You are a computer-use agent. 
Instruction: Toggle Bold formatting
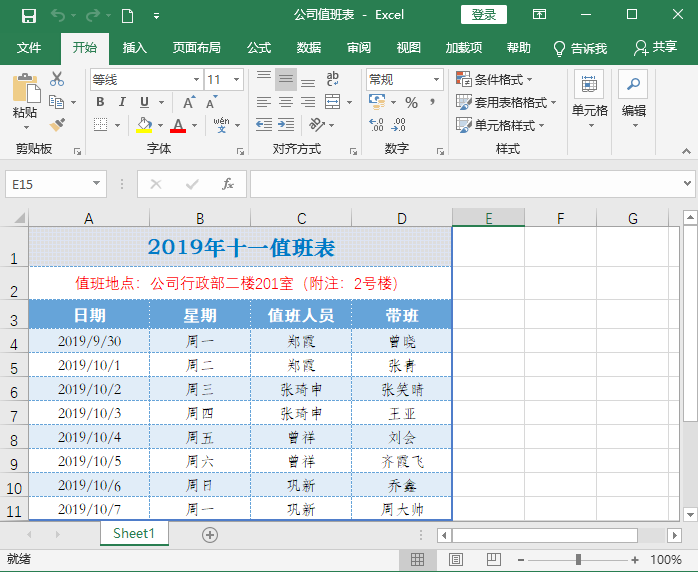pos(100,102)
